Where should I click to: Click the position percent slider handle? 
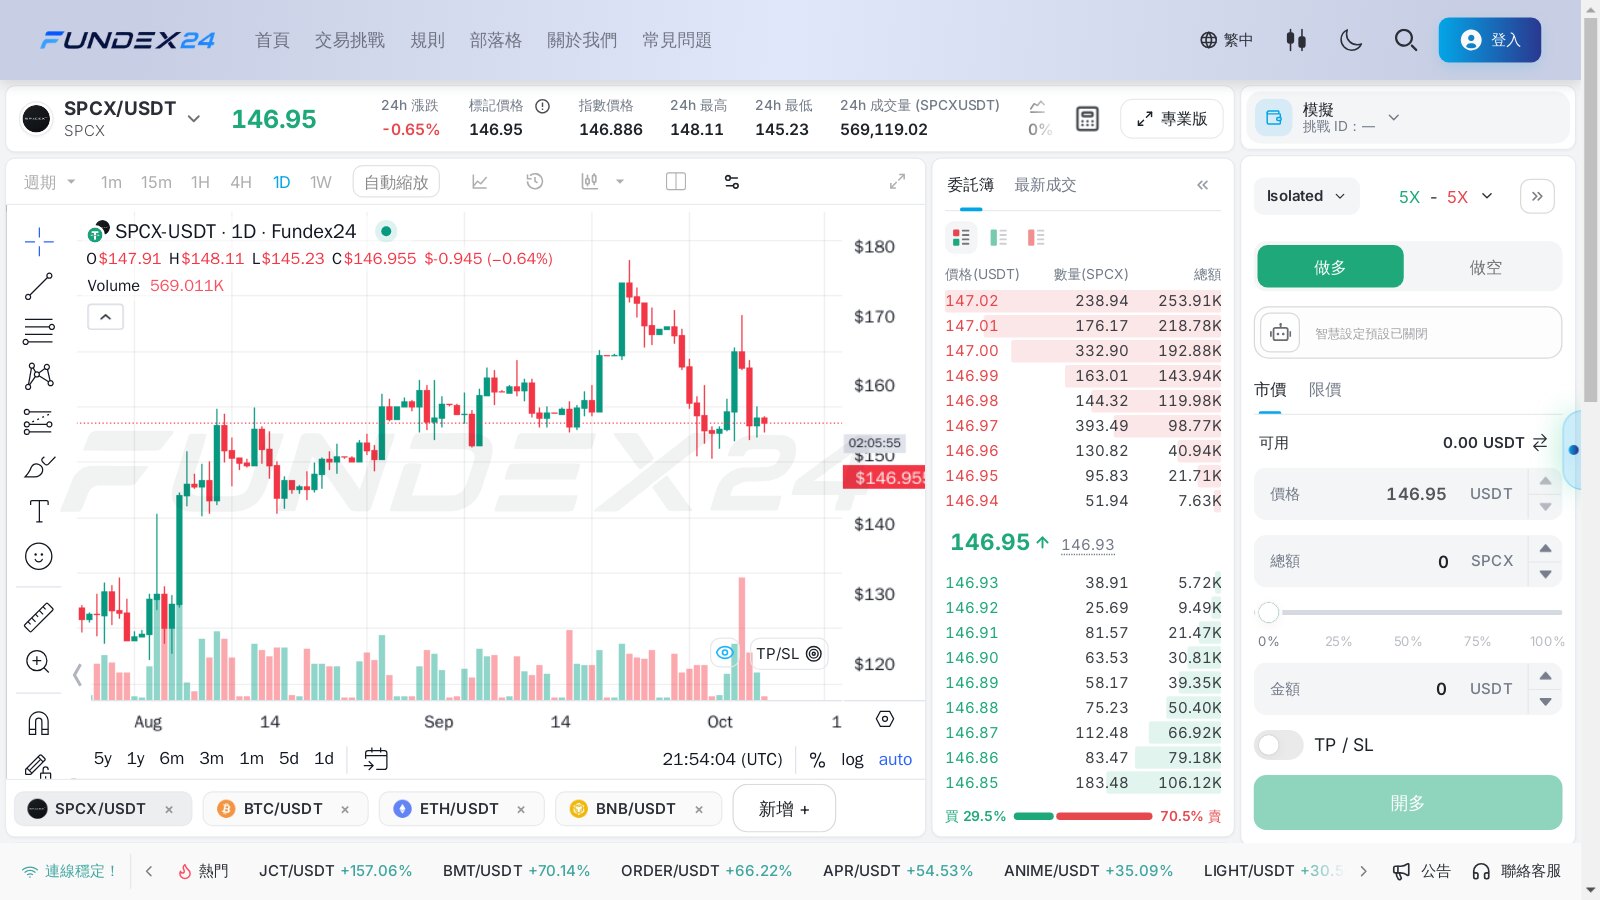pyautogui.click(x=1269, y=612)
